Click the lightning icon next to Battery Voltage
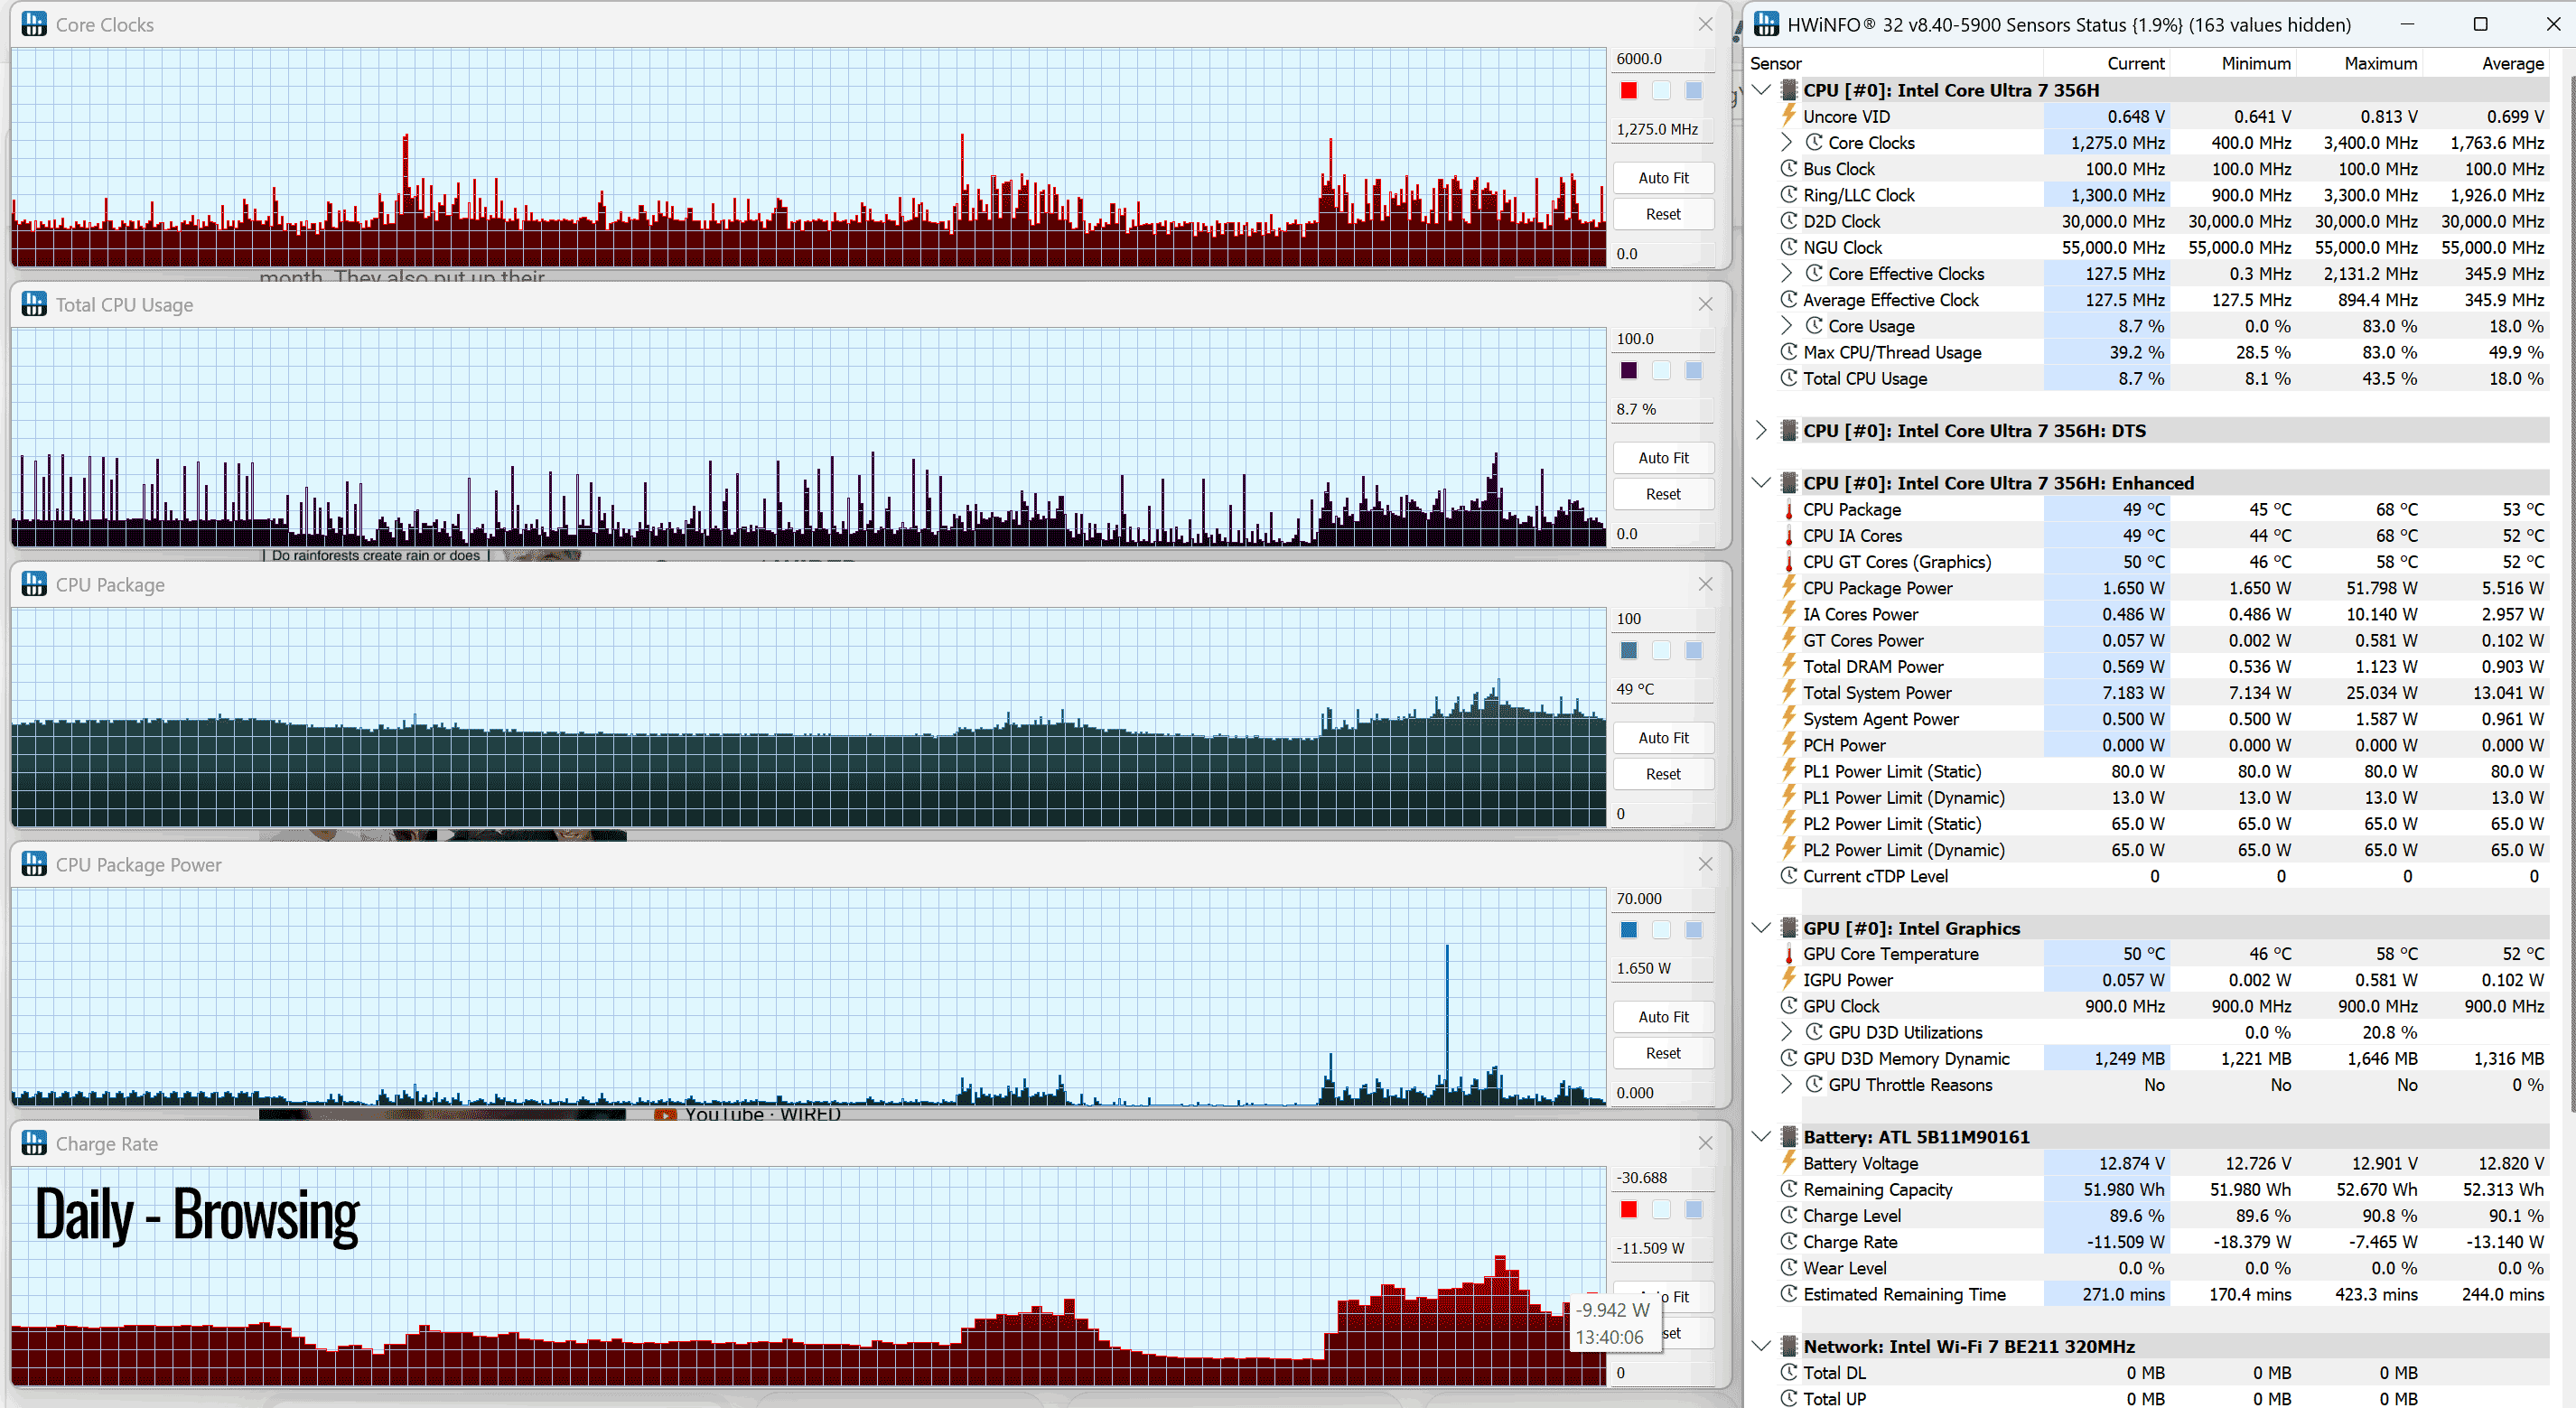 click(x=1789, y=1163)
